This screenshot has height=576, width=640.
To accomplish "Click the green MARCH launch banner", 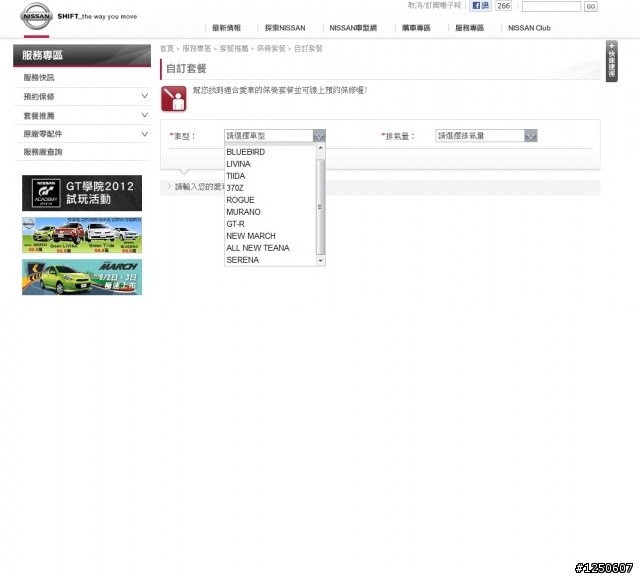I will pos(82,277).
